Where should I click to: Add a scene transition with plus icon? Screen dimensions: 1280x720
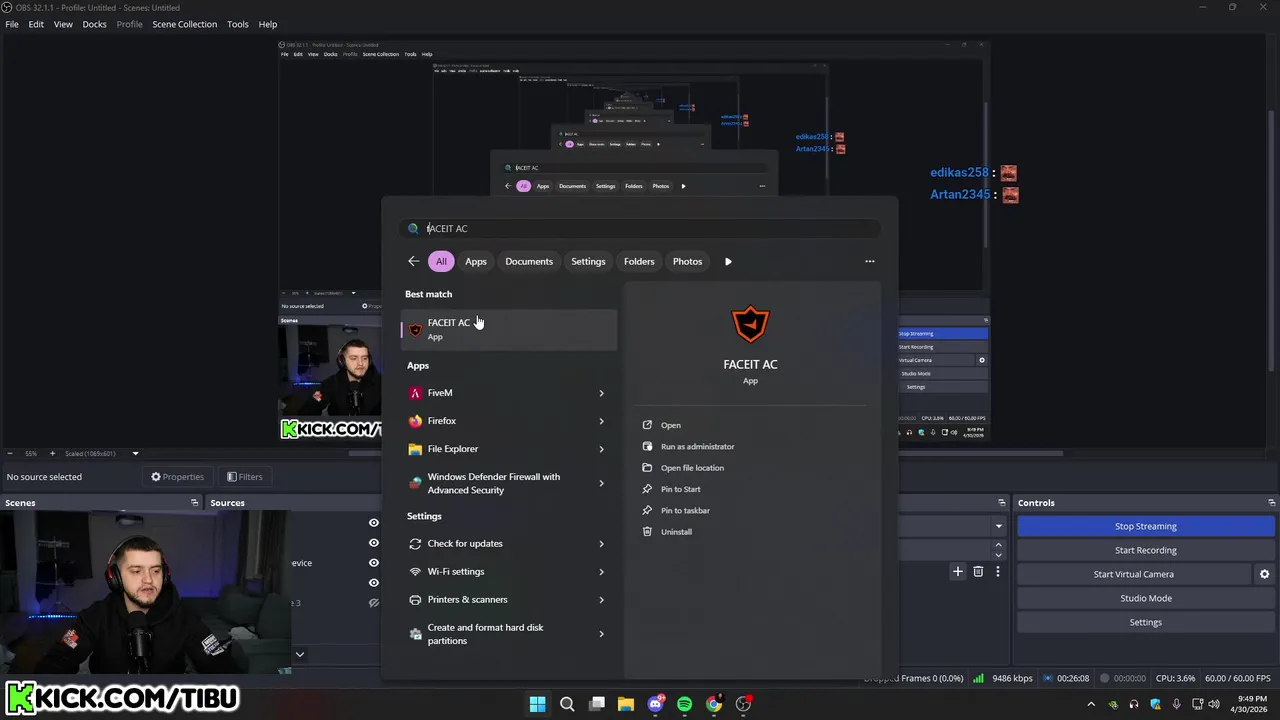coord(958,572)
